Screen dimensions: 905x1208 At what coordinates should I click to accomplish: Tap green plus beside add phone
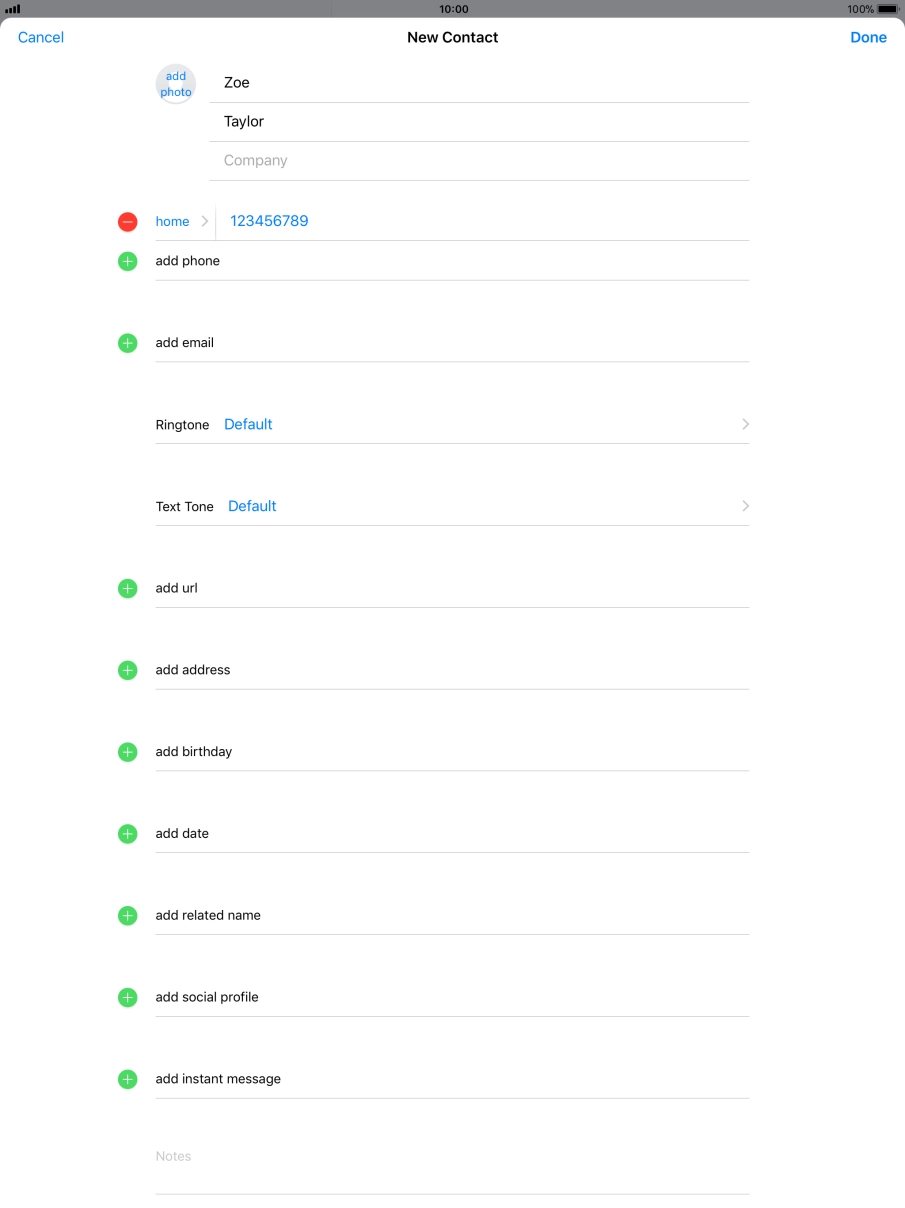(x=128, y=261)
